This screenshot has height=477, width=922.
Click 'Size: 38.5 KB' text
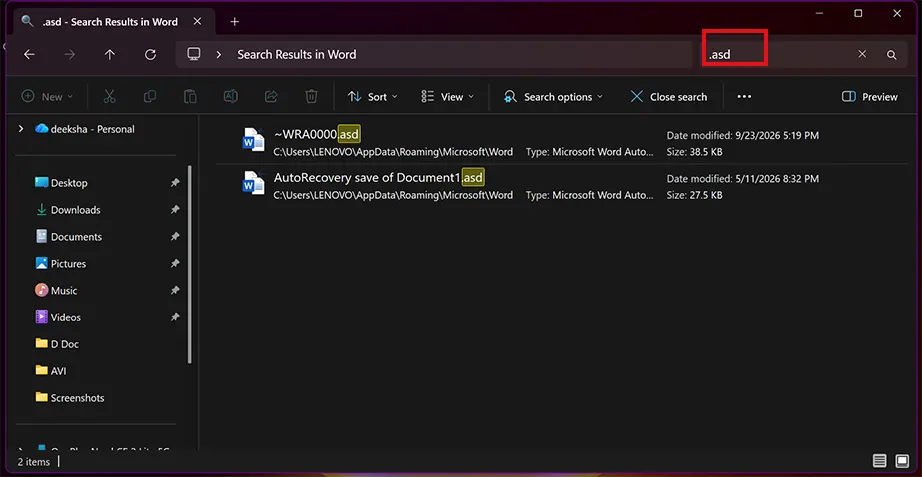click(x=694, y=152)
